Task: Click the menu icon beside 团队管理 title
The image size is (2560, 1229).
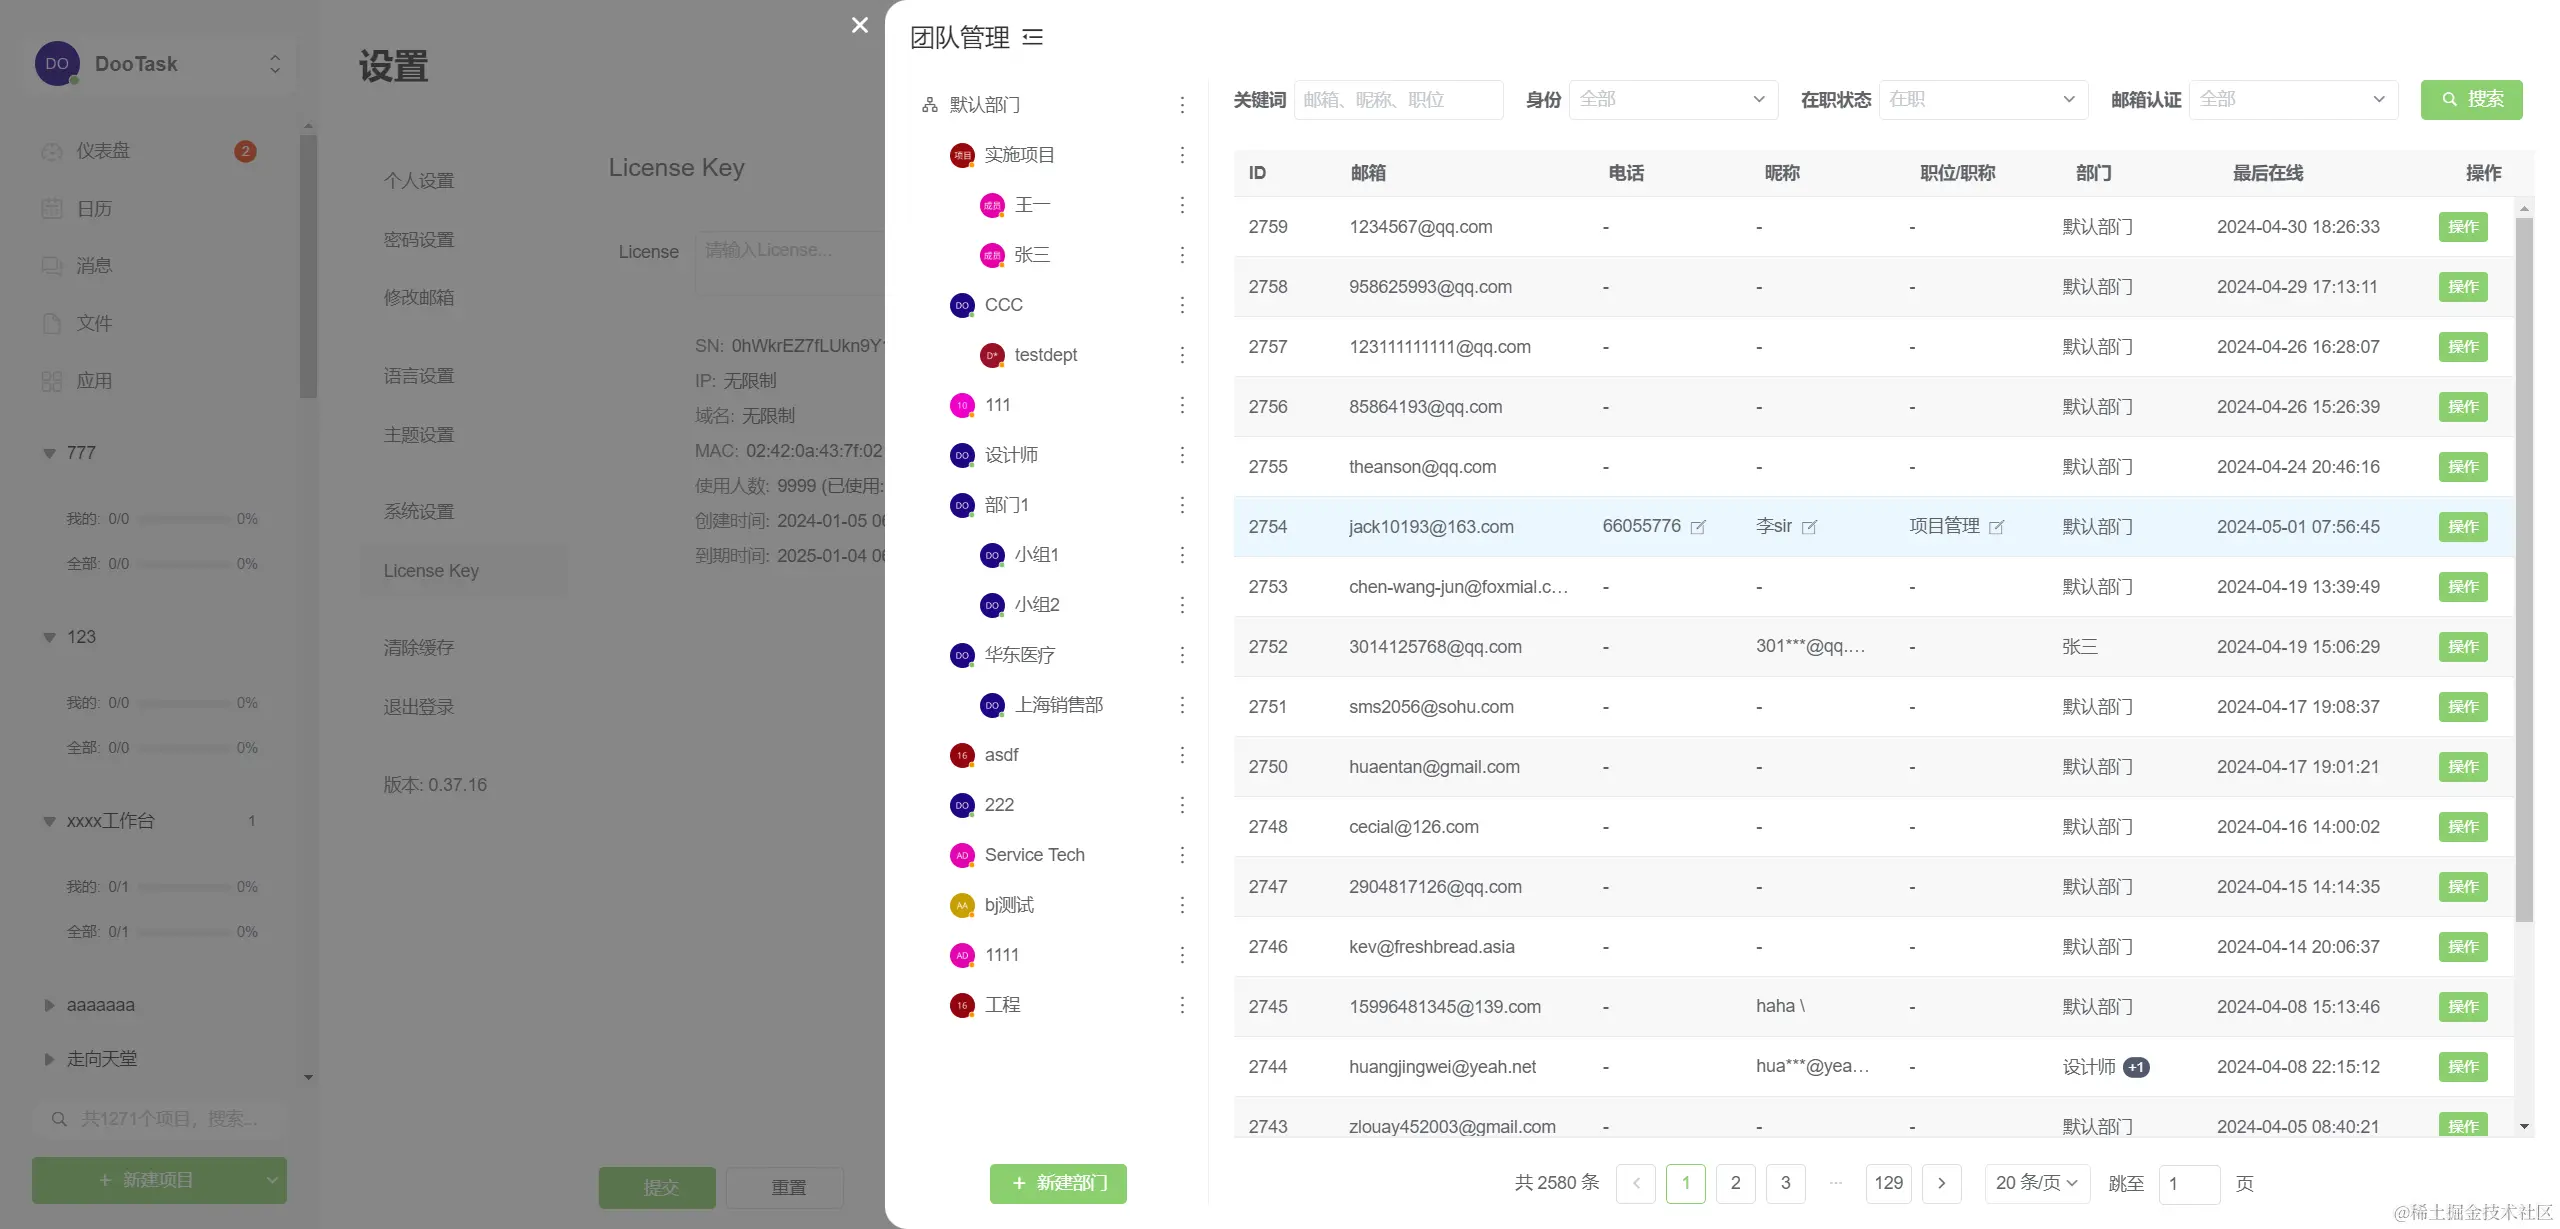Action: 1033,38
